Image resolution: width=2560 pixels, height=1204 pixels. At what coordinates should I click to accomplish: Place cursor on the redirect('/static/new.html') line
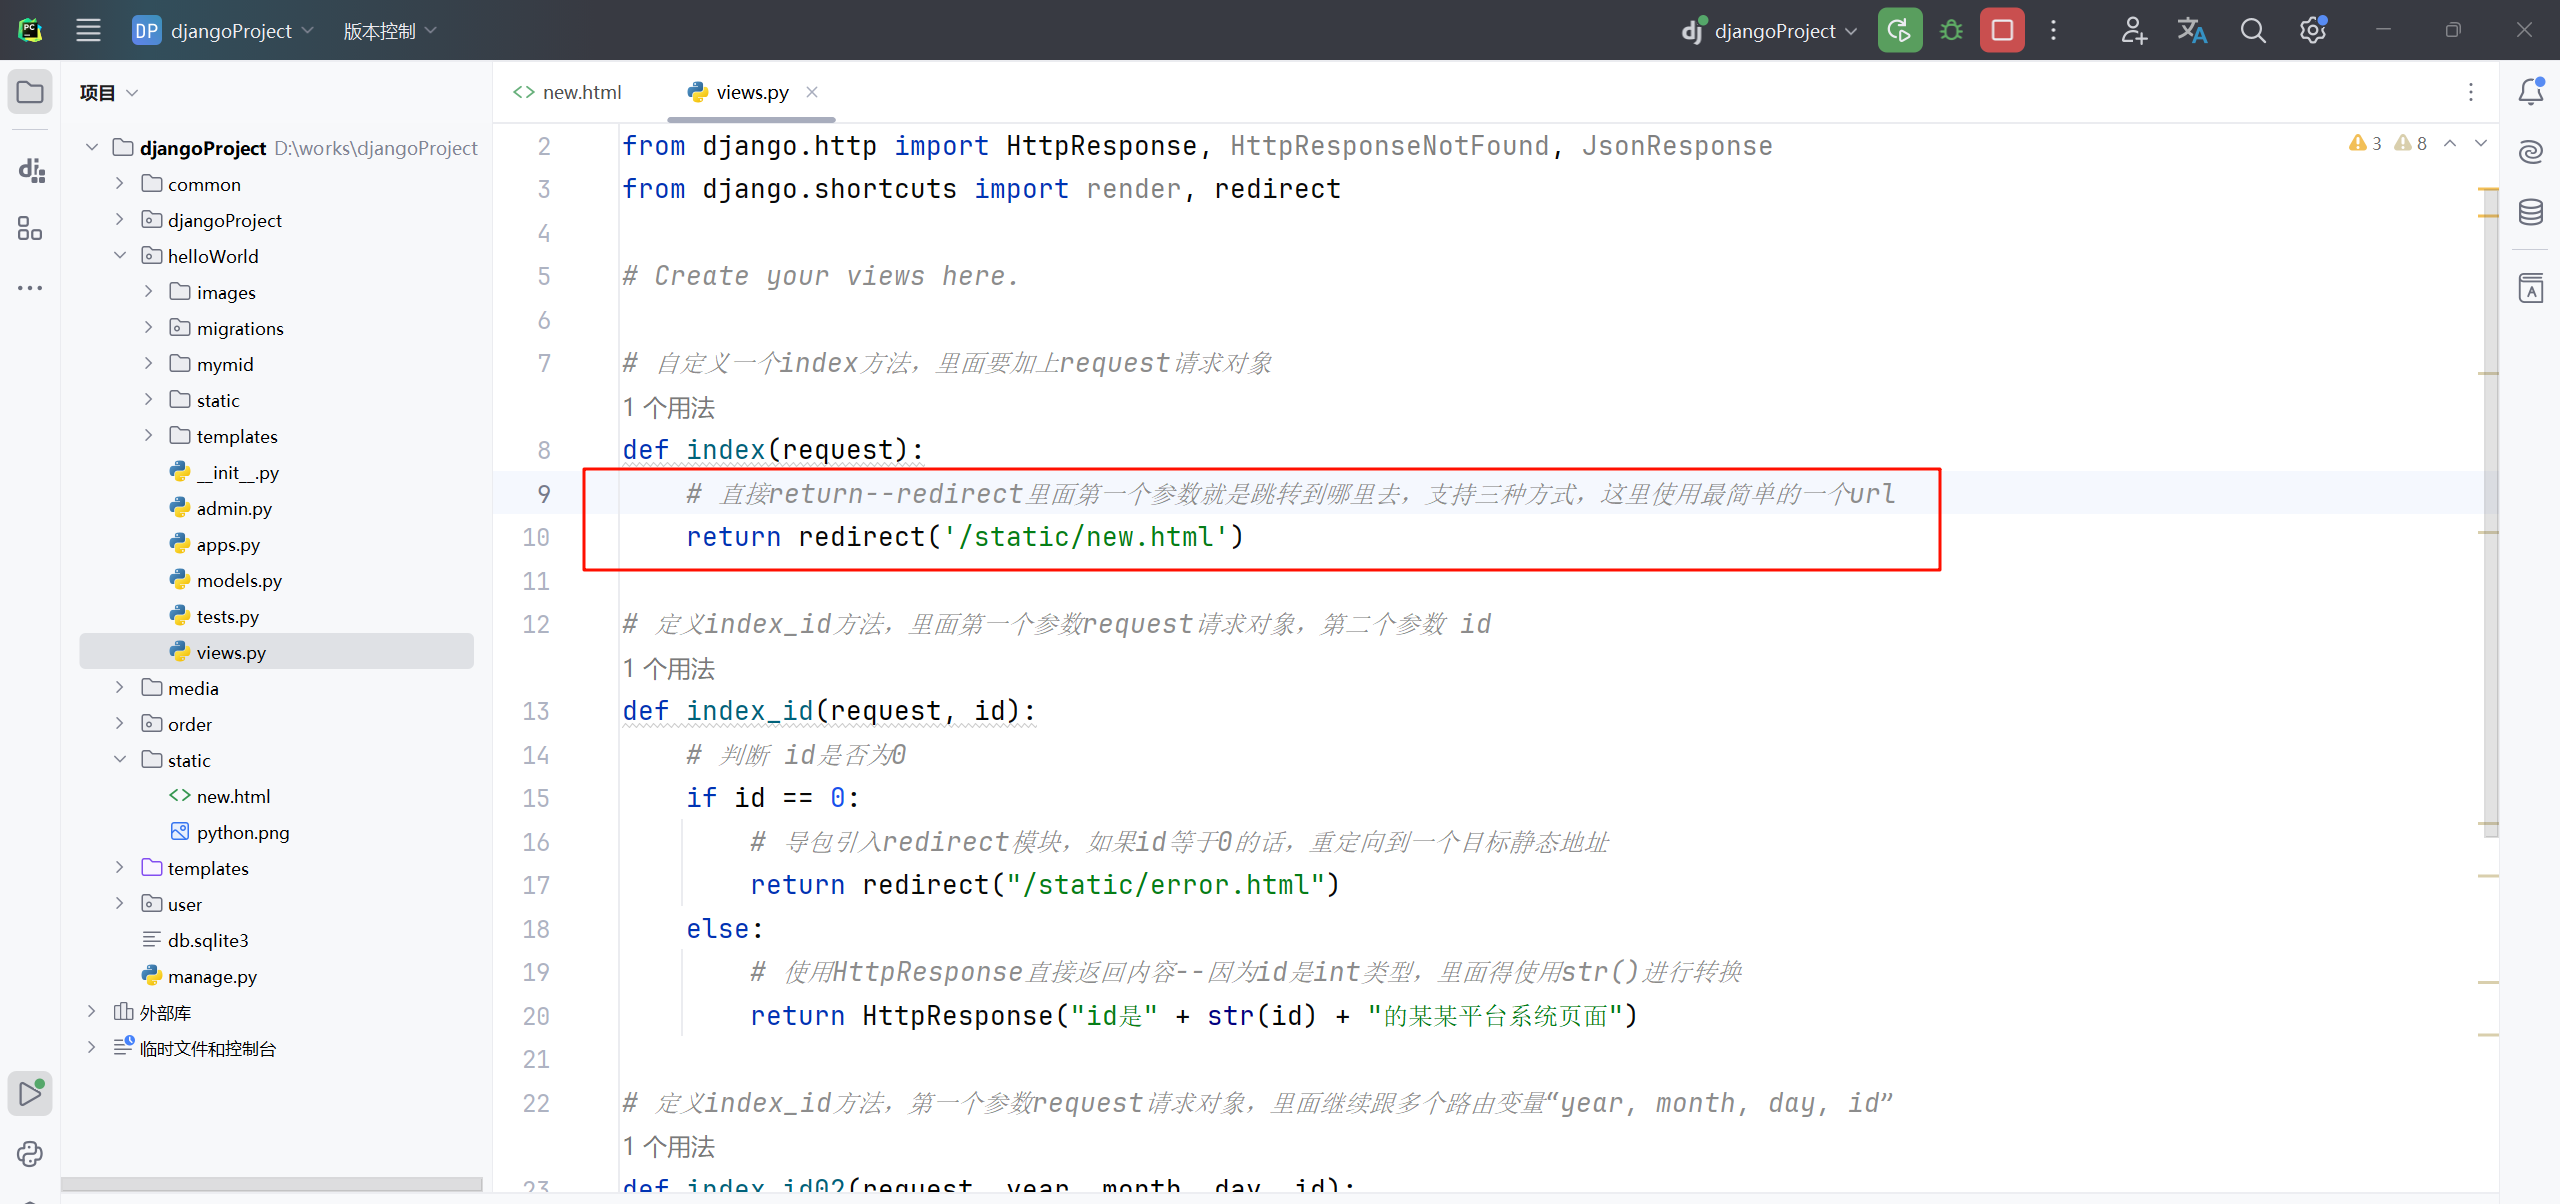(965, 537)
